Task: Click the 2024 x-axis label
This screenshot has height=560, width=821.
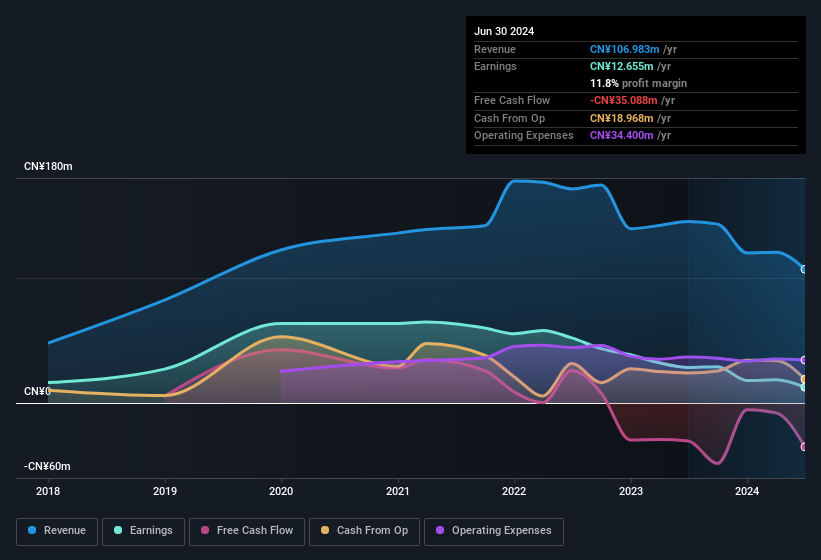Action: pos(747,491)
